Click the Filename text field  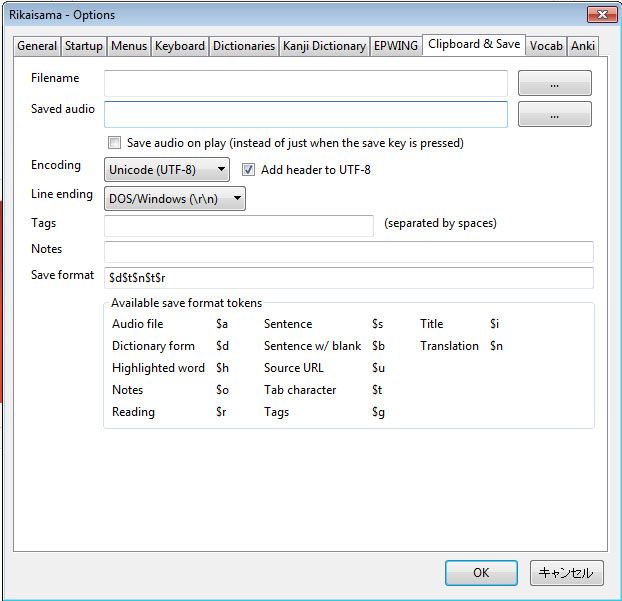[305, 84]
